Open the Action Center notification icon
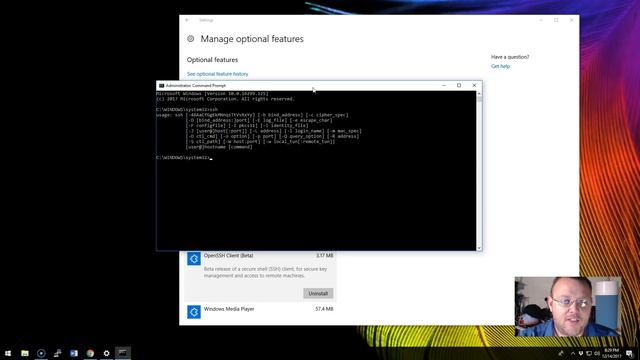 click(629, 353)
